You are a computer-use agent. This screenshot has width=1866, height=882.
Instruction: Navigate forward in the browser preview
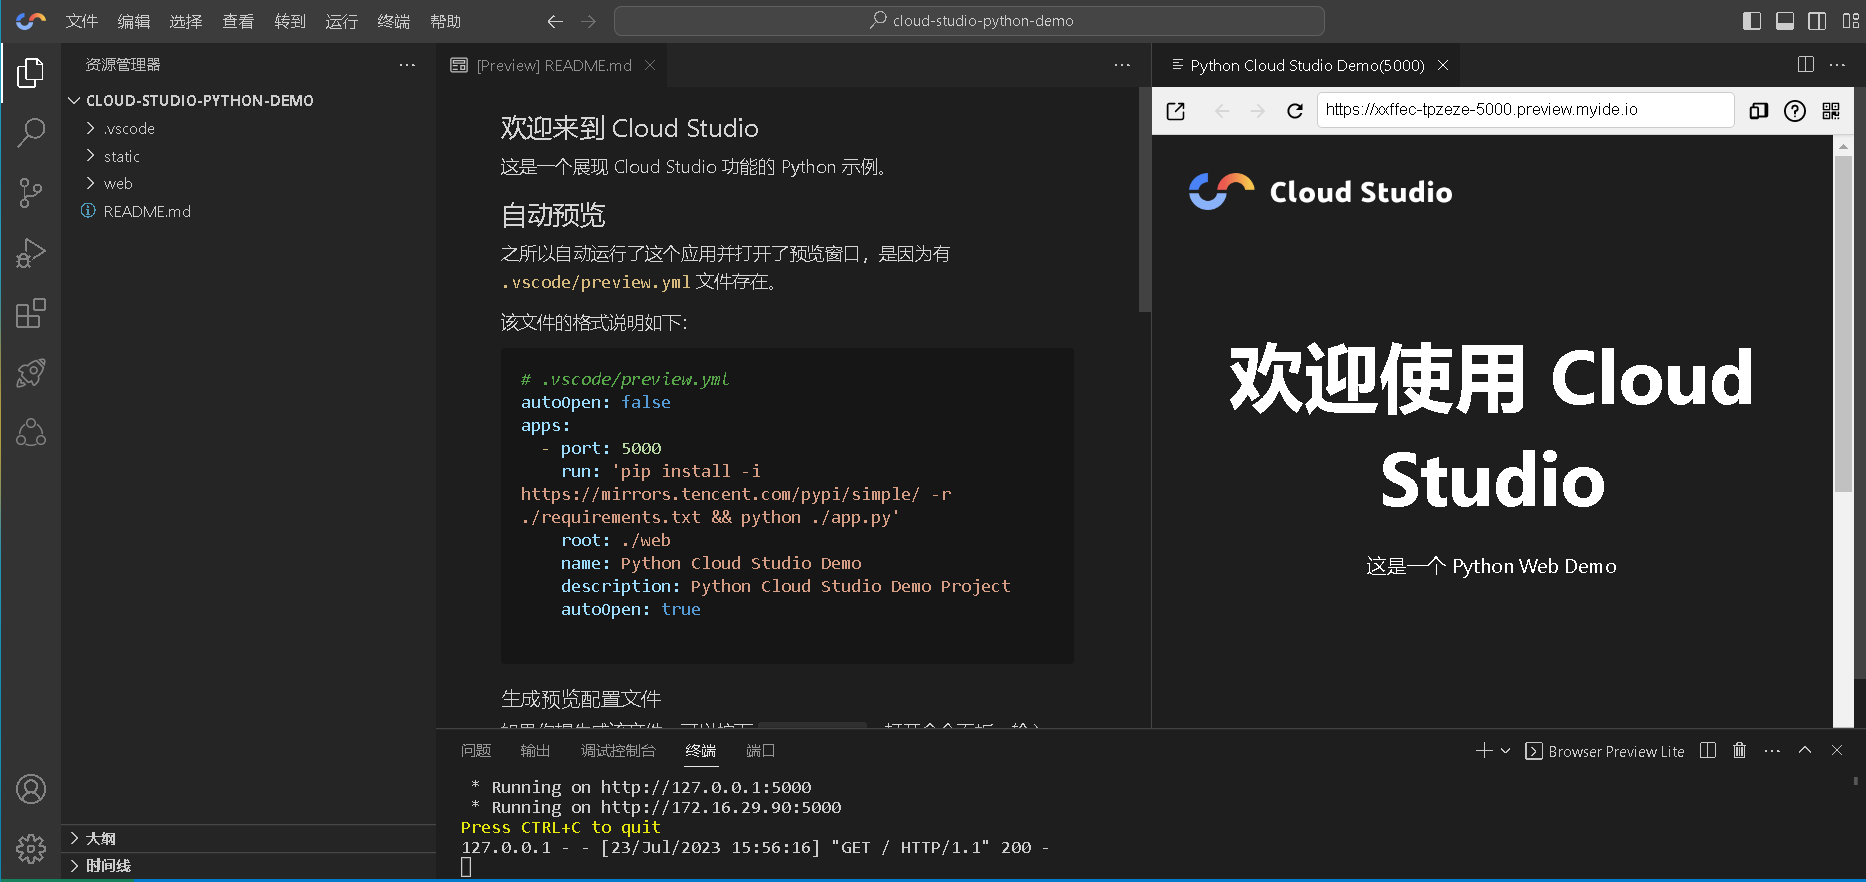1258,111
